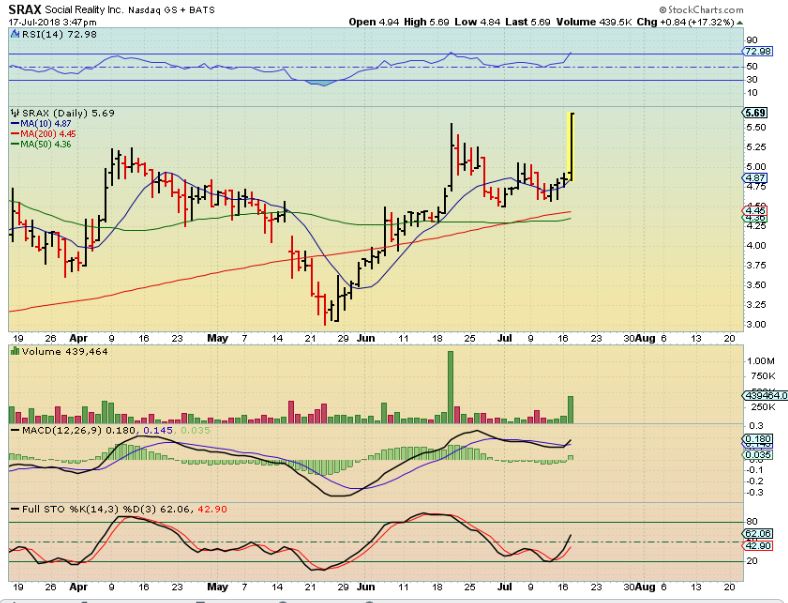The image size is (788, 603).
Task: Click the 5.69 last price tag
Action: (x=756, y=113)
